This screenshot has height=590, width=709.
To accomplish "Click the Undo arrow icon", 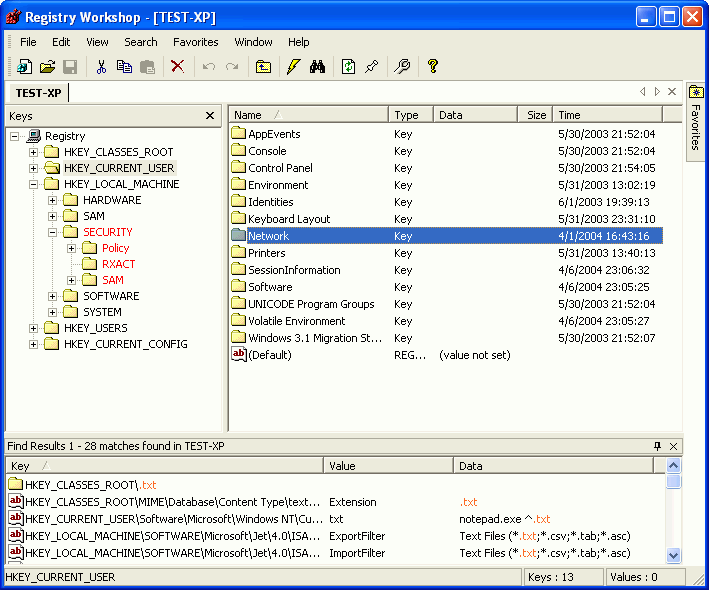I will 208,67.
